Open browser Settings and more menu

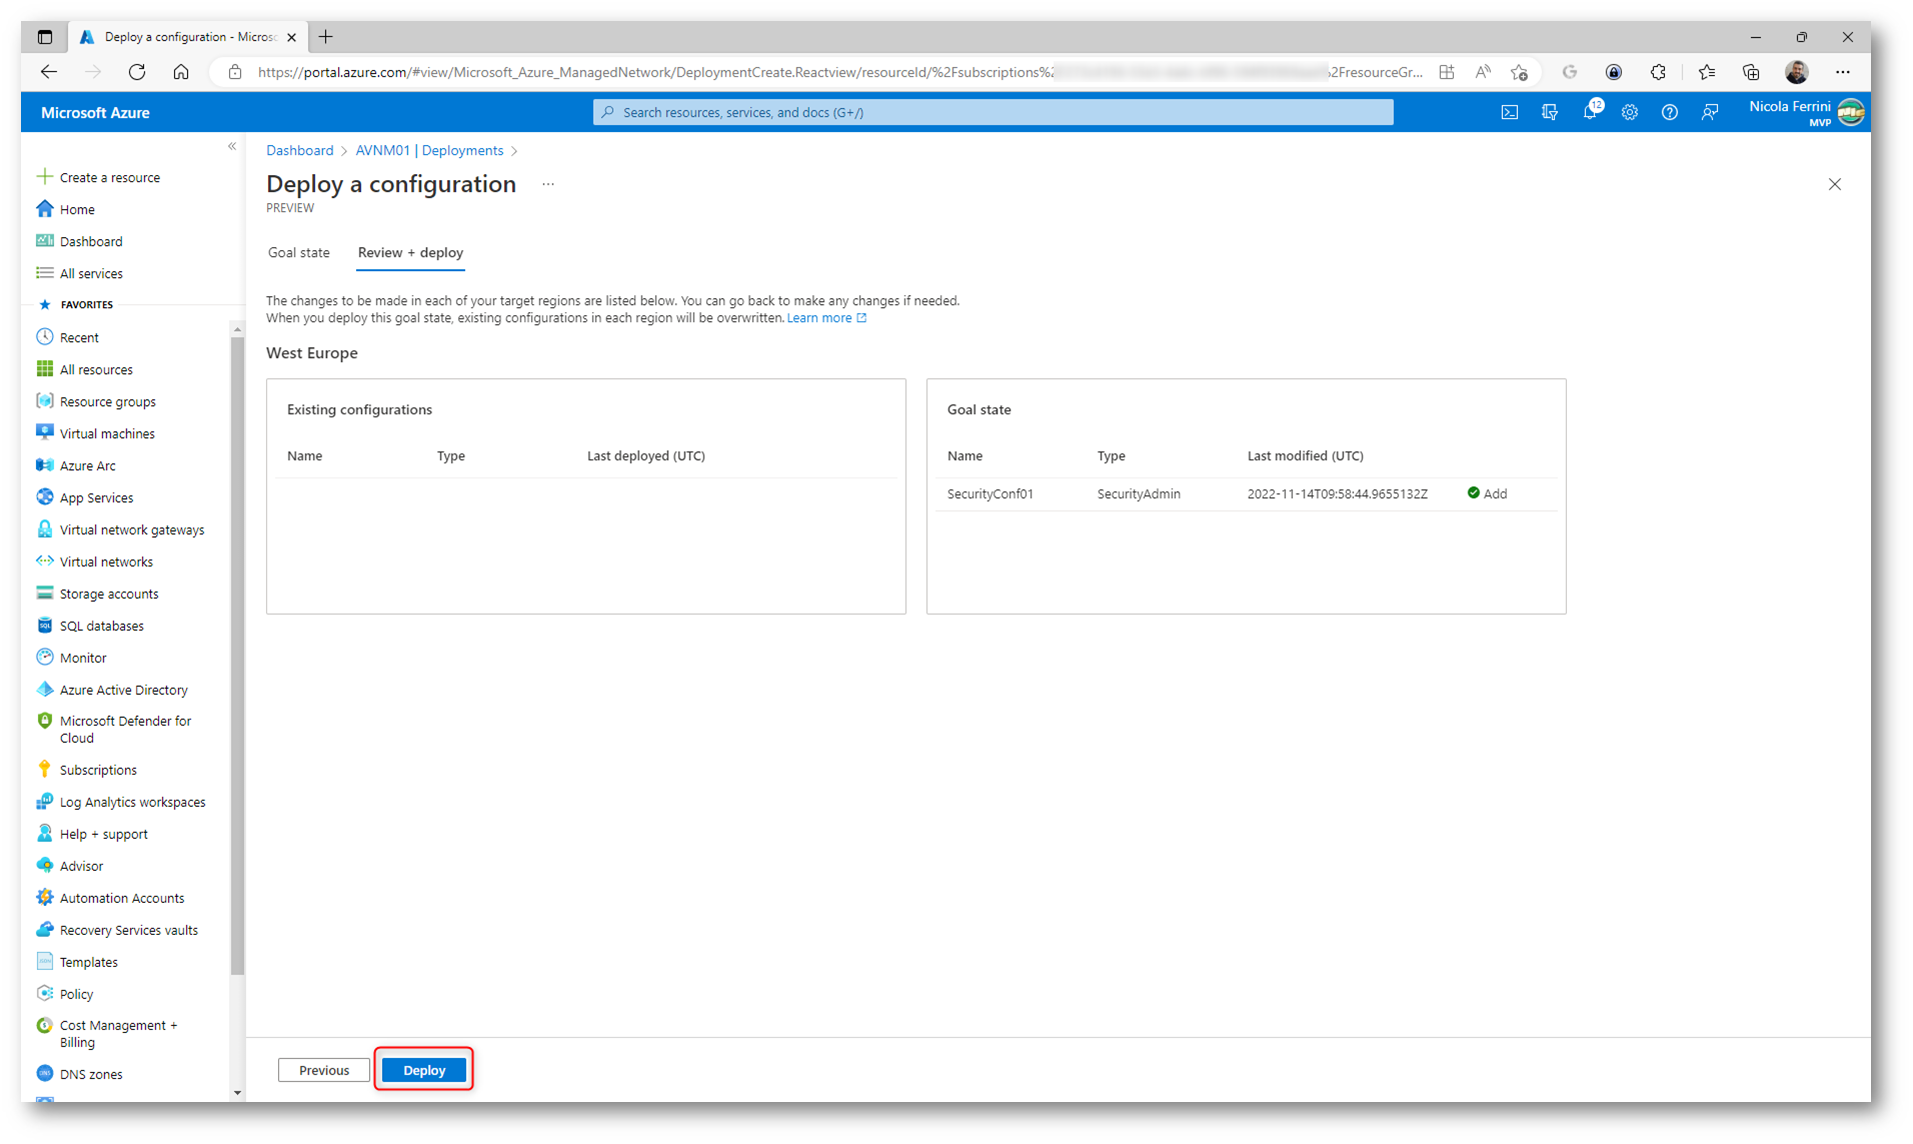pyautogui.click(x=1842, y=72)
